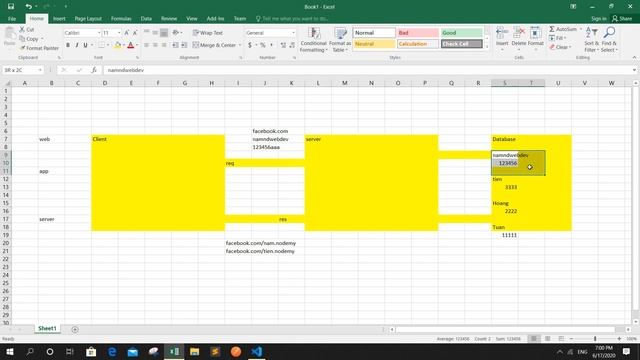Click the Insert Function fx icon

tap(94, 70)
